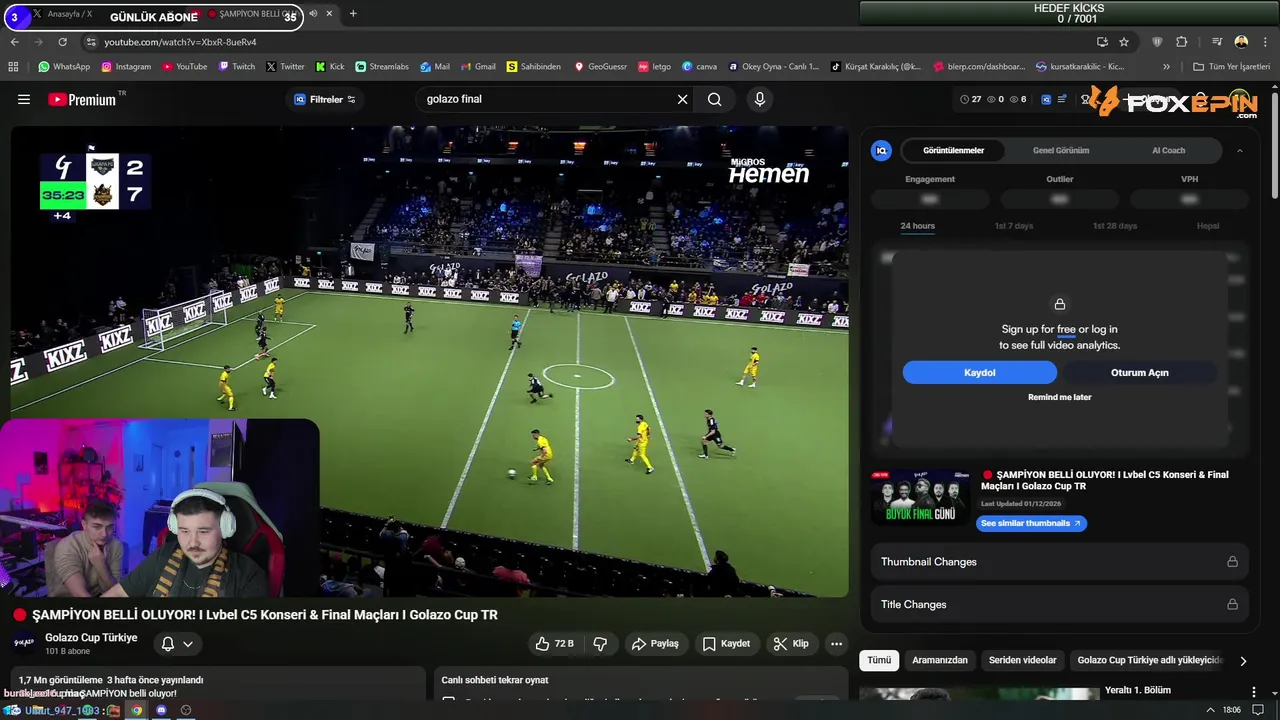Open more video actions three-dot button
This screenshot has width=1280, height=720.
coord(837,644)
